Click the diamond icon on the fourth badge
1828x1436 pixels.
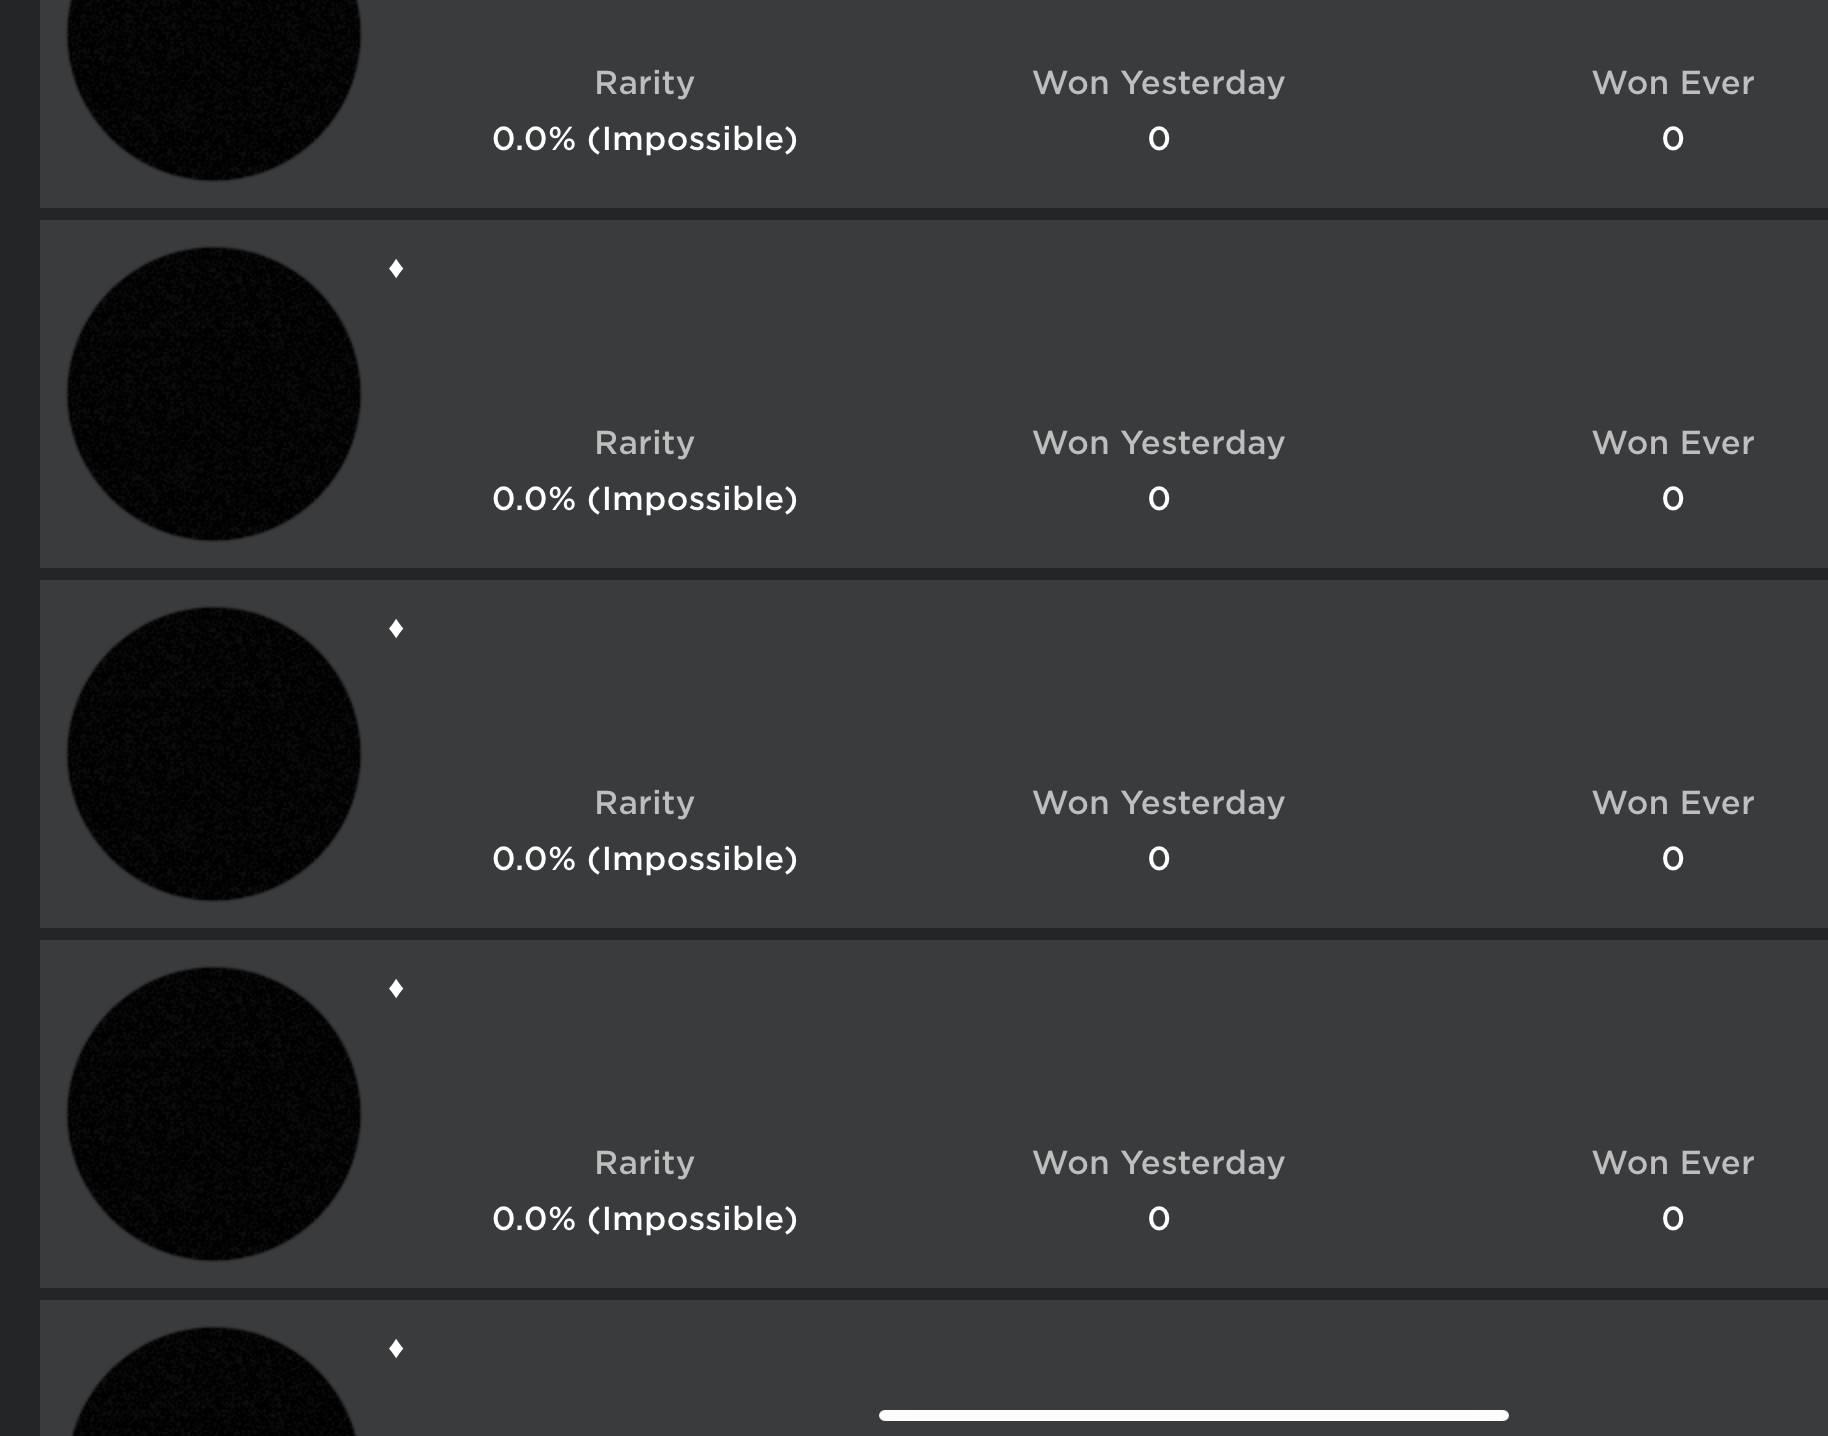(396, 988)
